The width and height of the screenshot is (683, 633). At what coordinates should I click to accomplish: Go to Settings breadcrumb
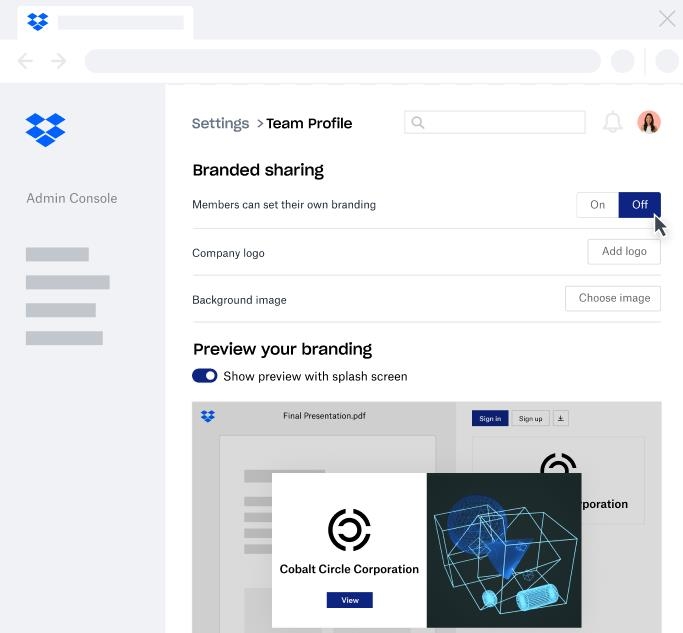pyautogui.click(x=220, y=123)
